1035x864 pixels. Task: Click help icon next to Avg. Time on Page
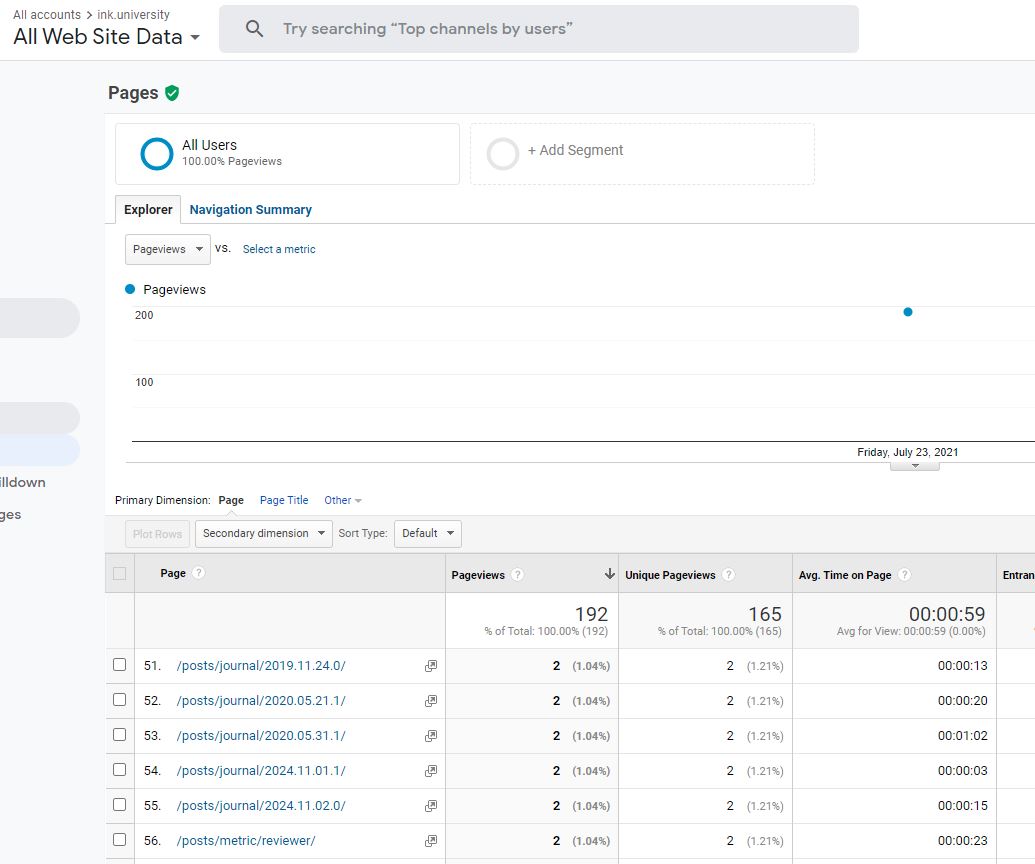click(x=904, y=575)
